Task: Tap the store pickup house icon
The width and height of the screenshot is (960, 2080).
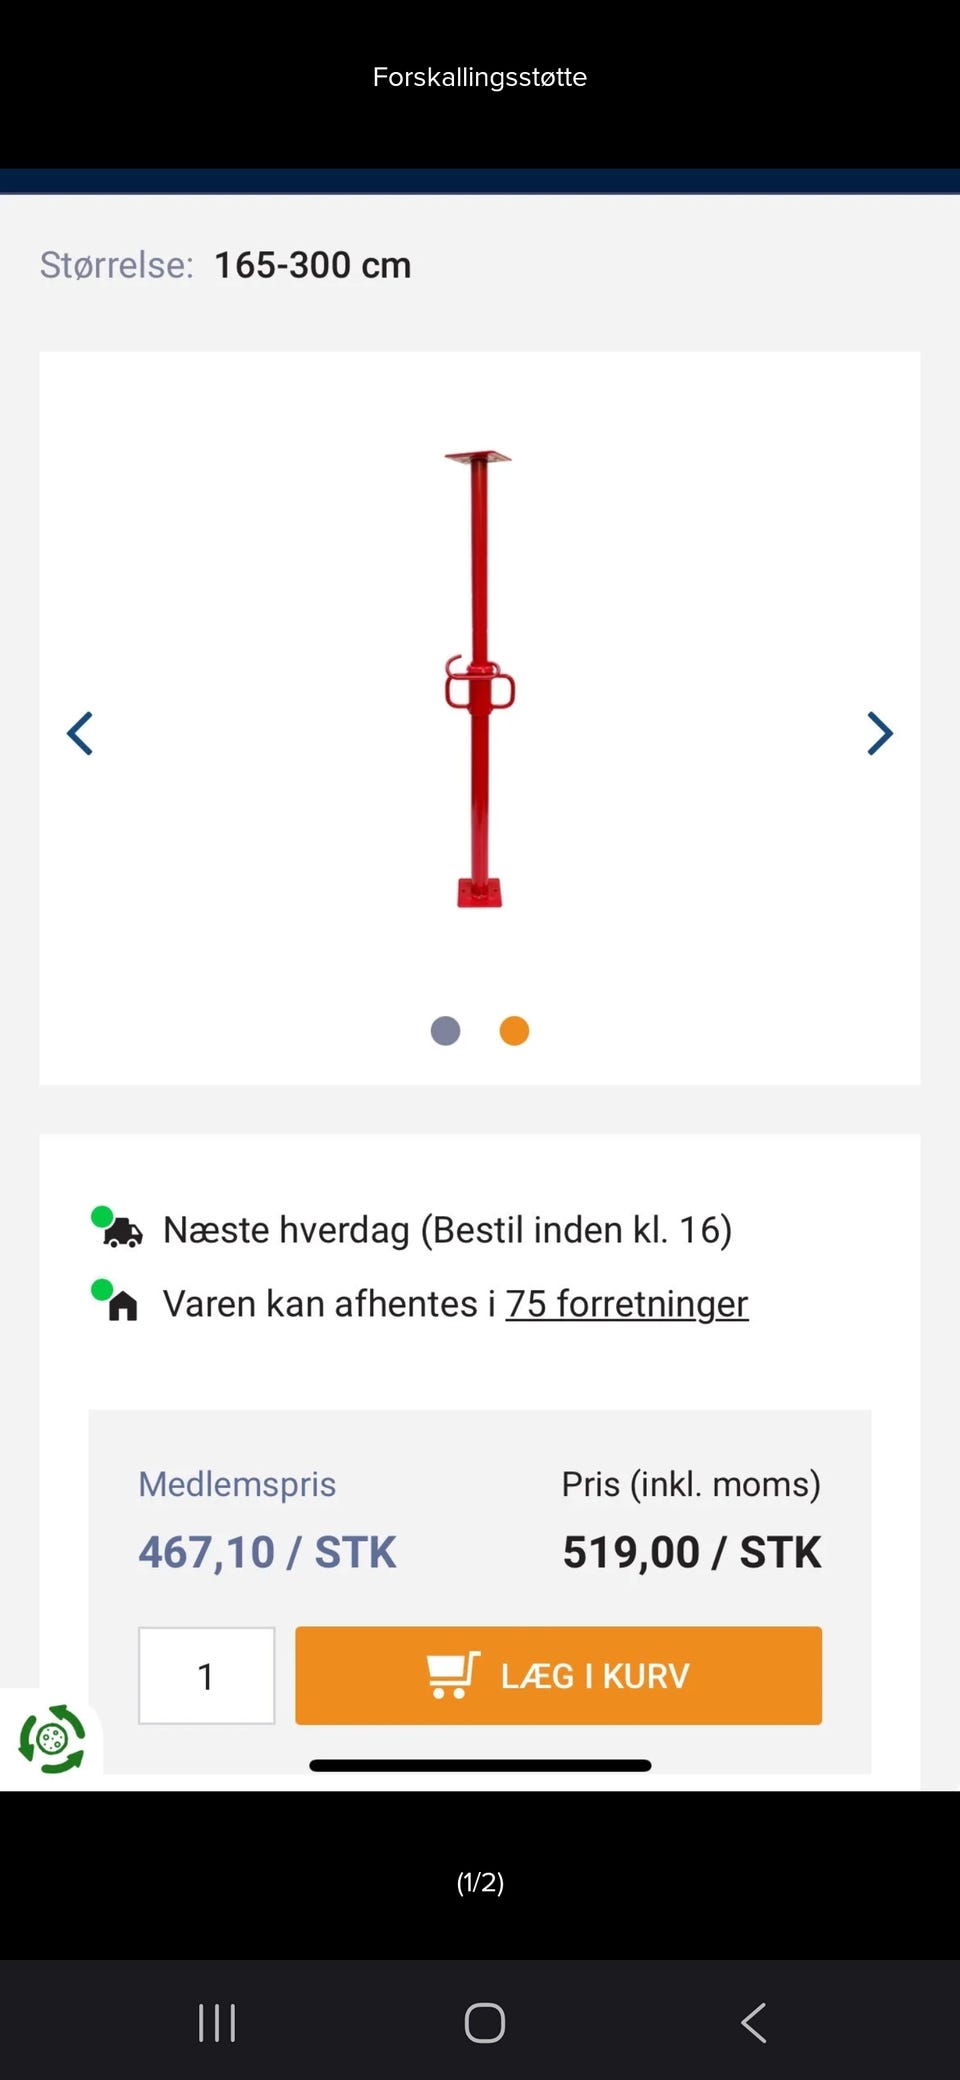Action: [x=122, y=1306]
